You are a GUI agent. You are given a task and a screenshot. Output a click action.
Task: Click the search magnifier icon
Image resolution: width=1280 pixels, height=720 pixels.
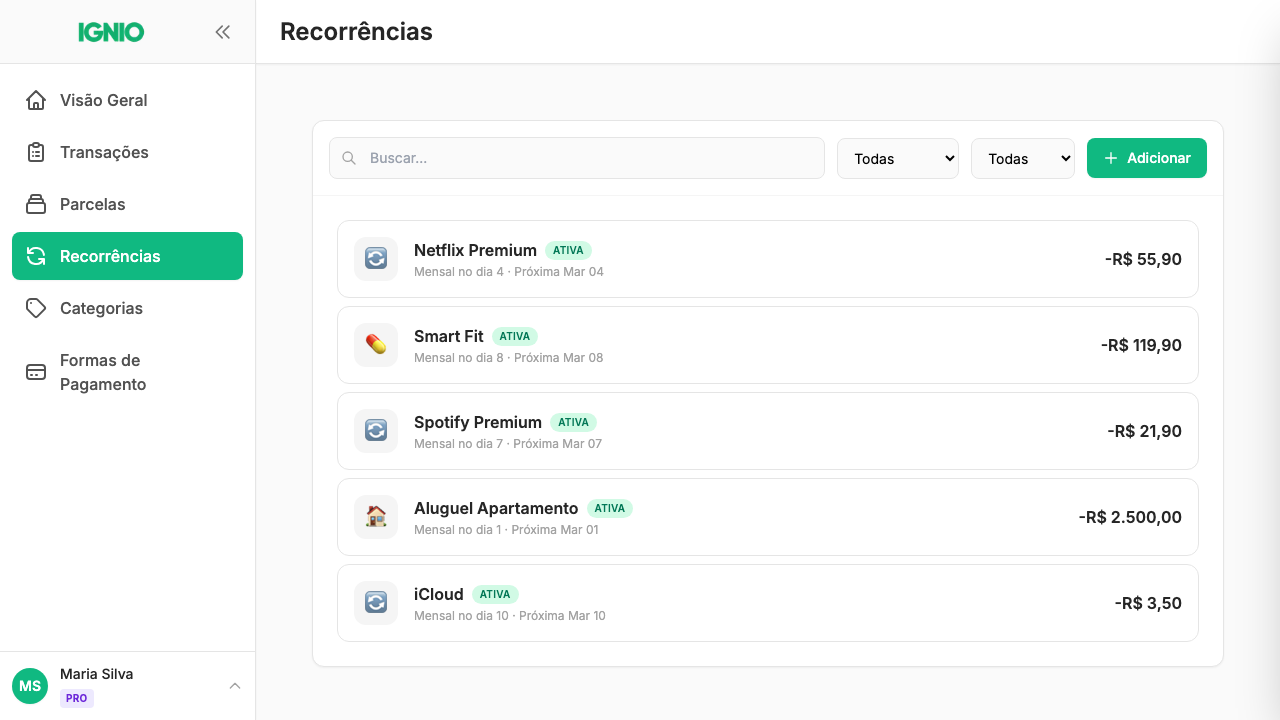[349, 158]
